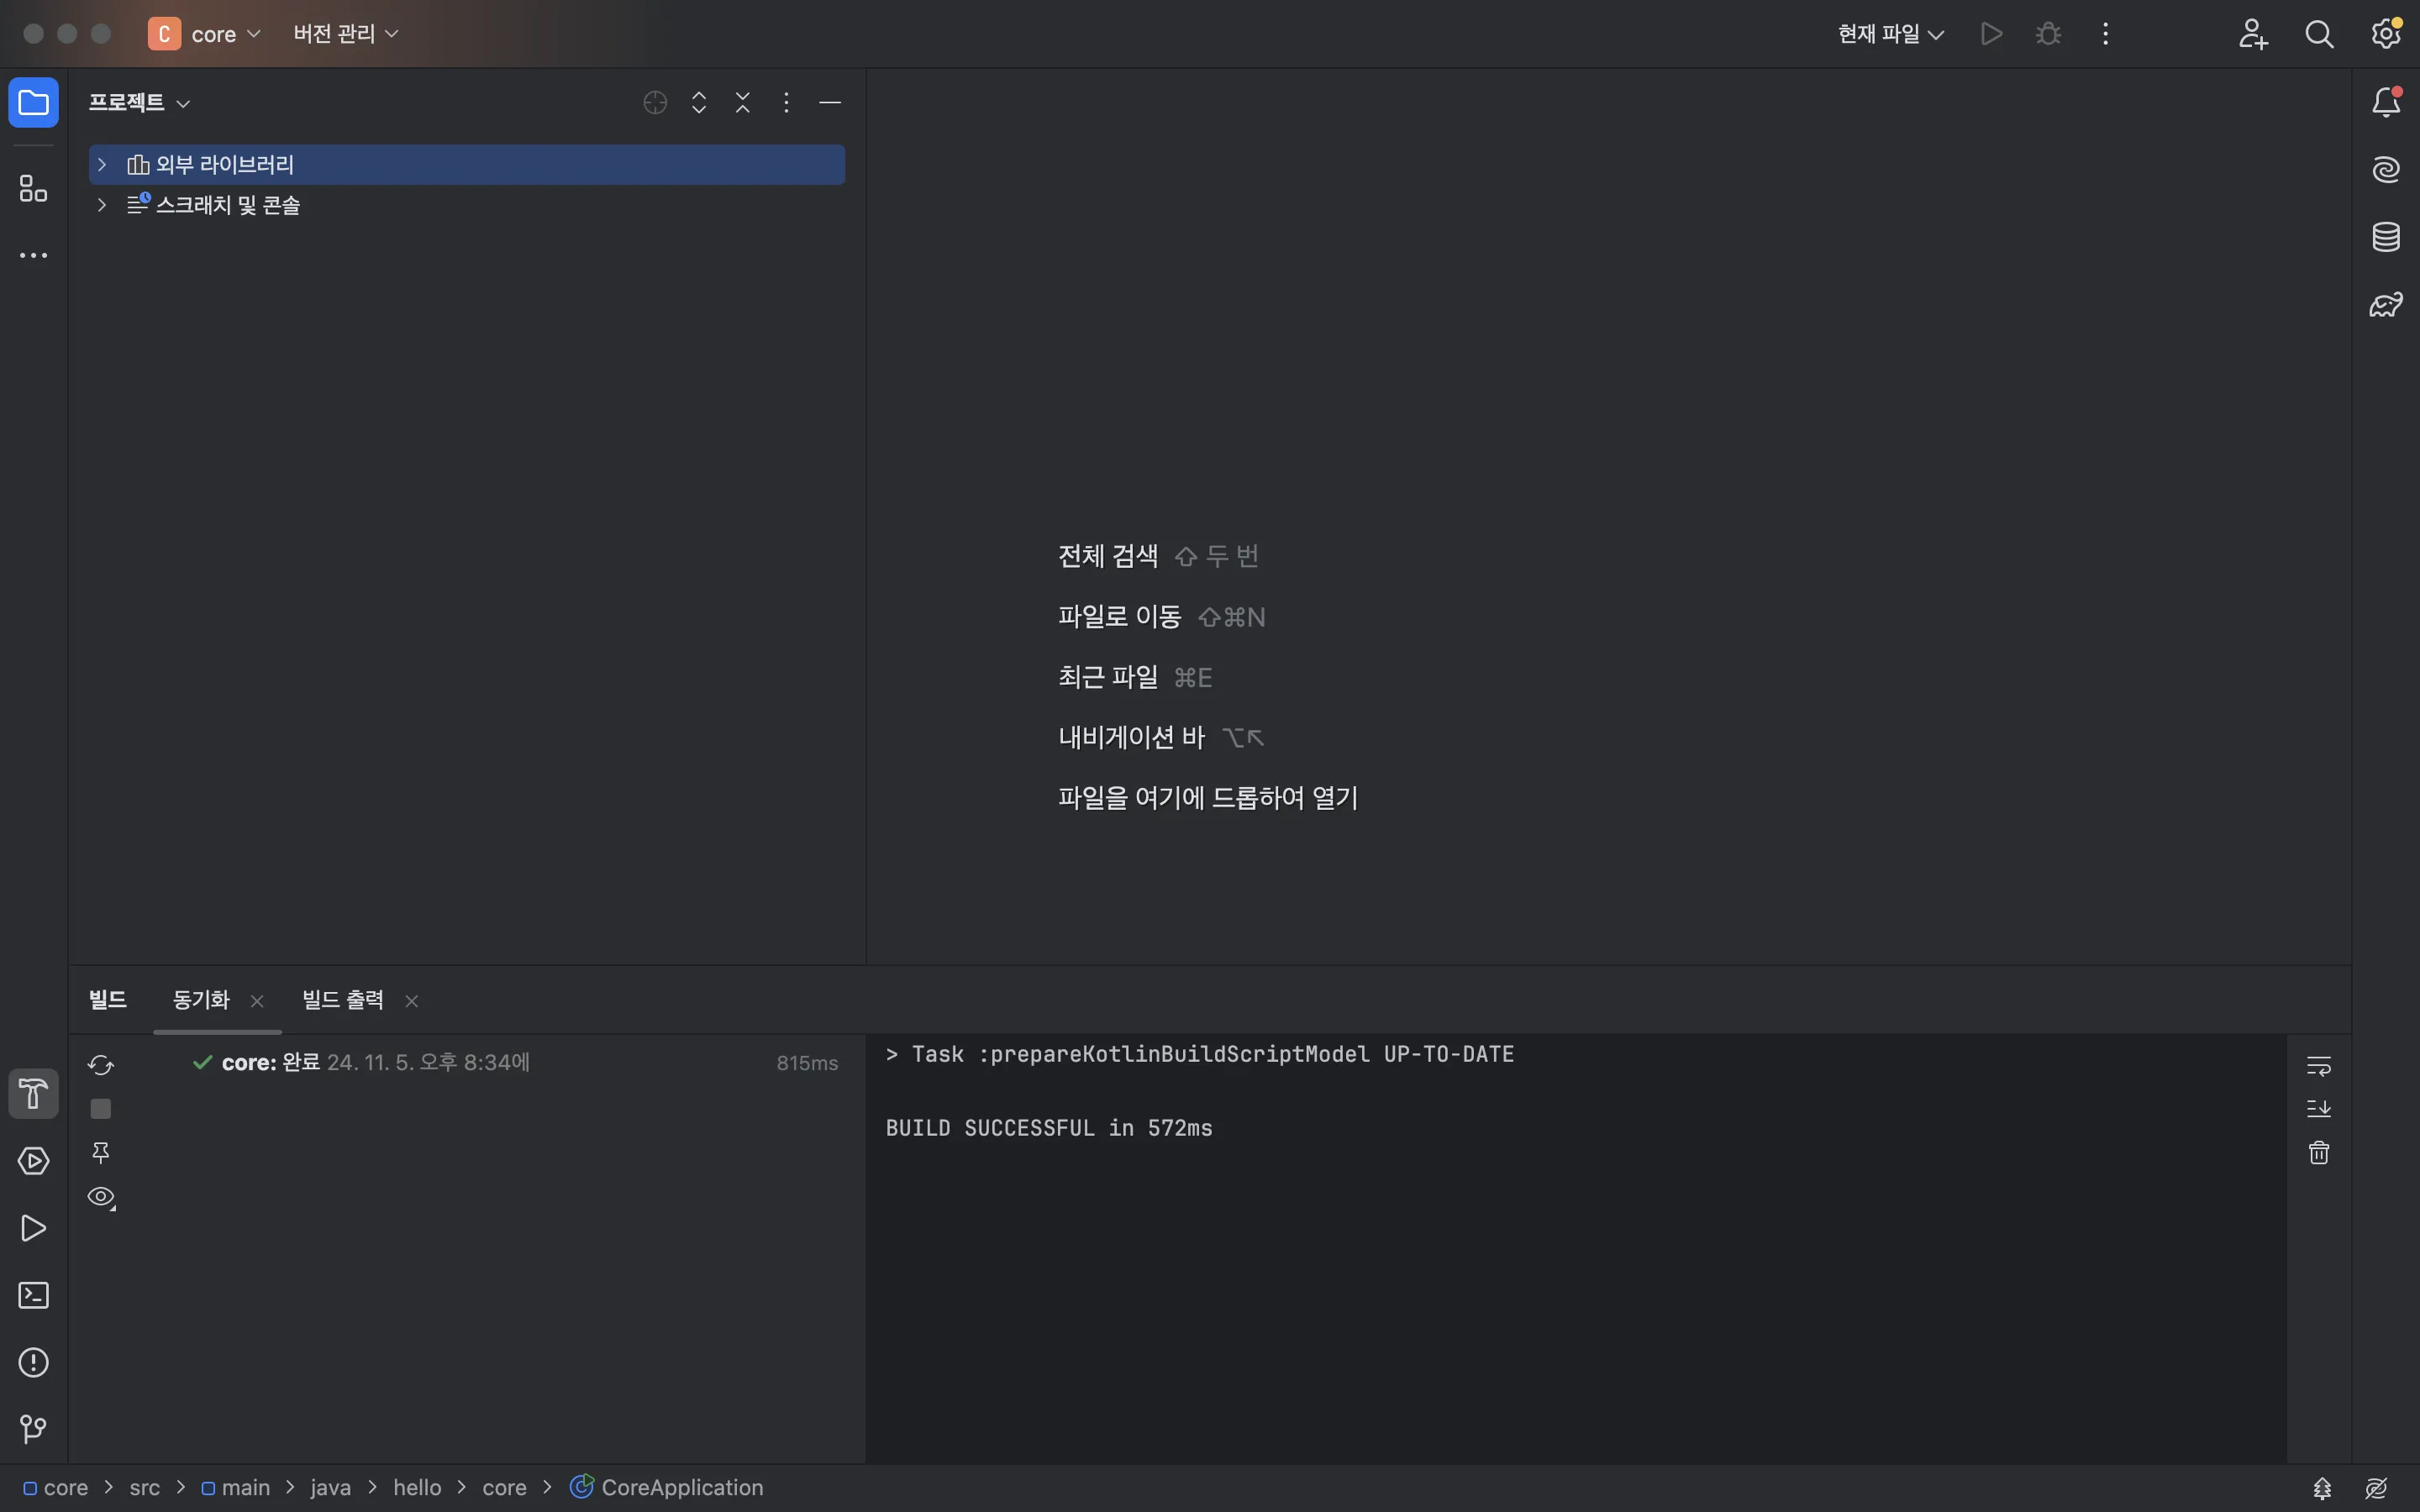Open Code With Me user icon
The width and height of the screenshot is (2420, 1512).
coord(2252,34)
